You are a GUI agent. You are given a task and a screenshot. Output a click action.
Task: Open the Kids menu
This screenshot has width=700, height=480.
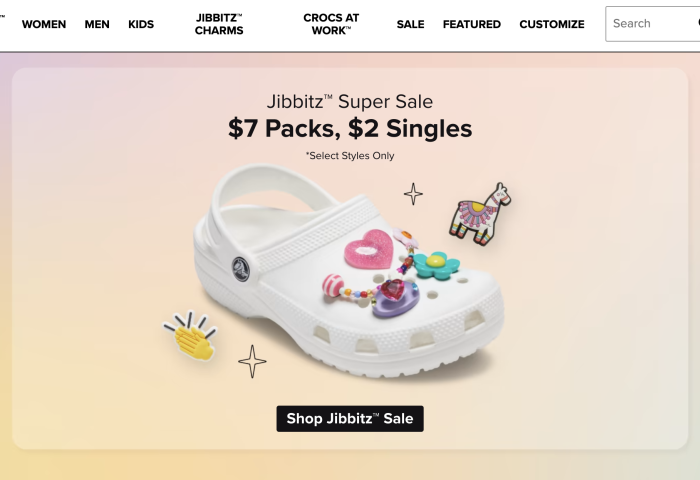coord(141,24)
